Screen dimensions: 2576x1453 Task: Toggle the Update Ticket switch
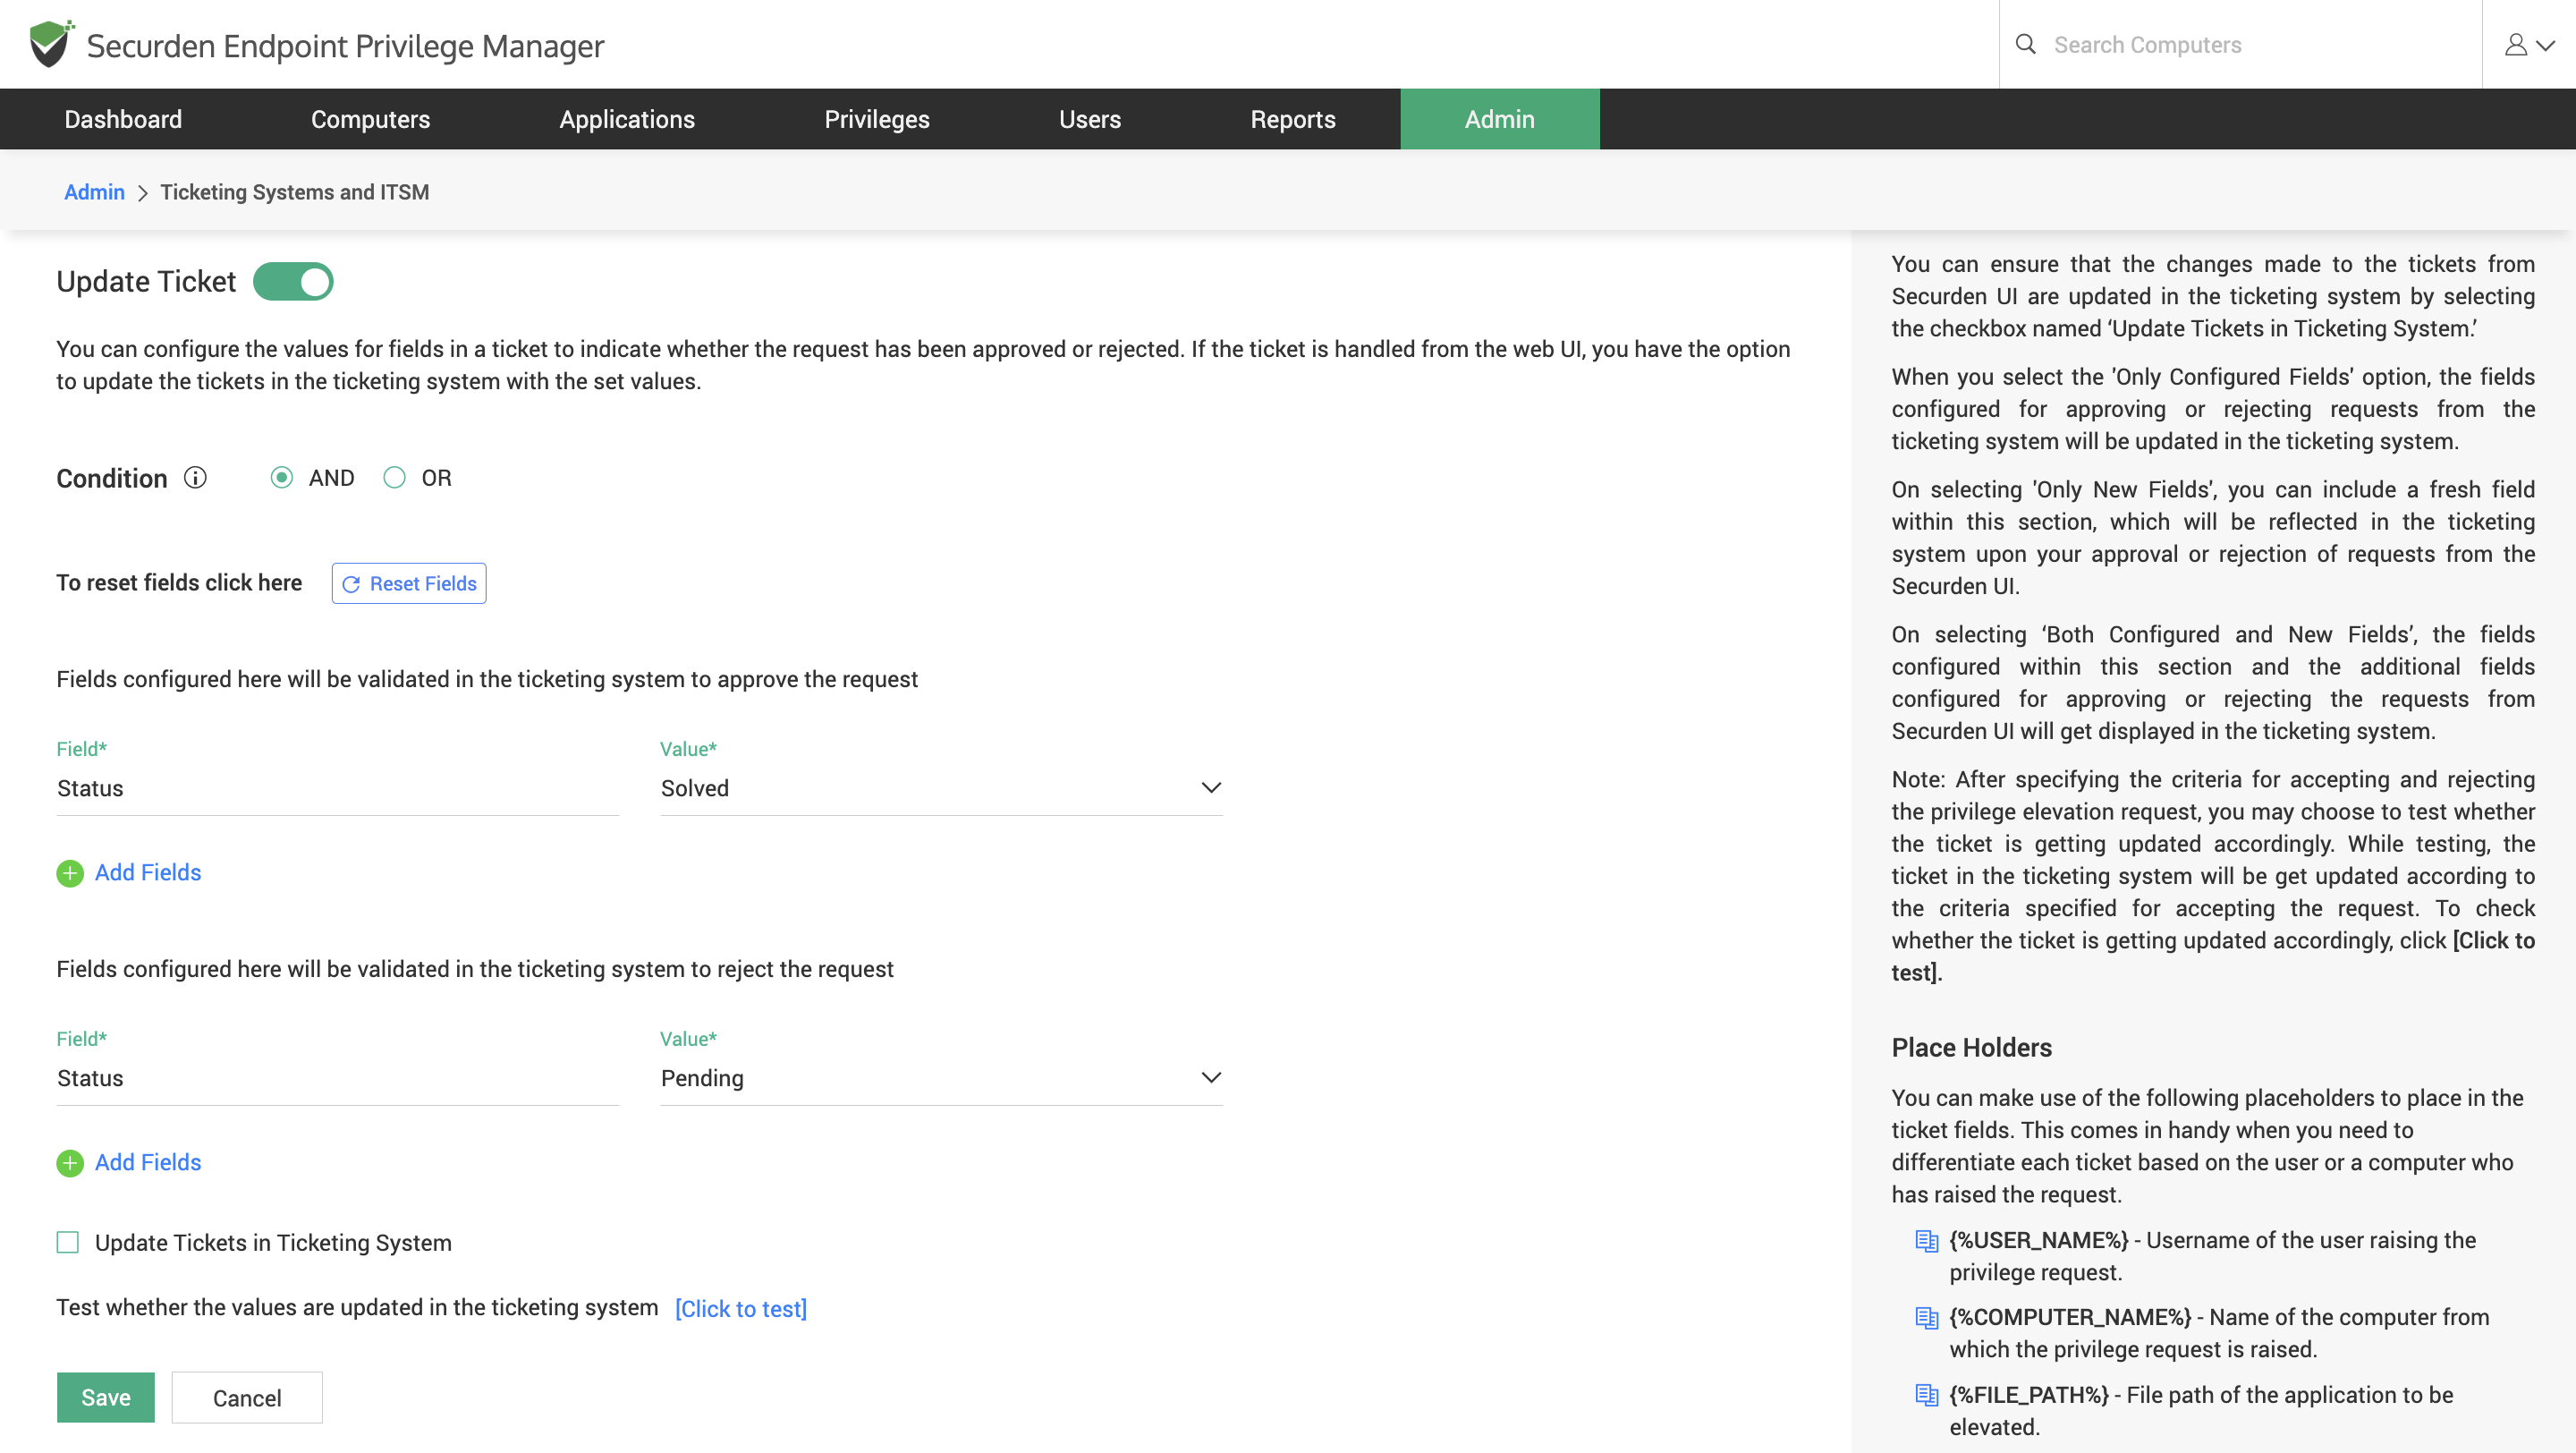tap(293, 282)
